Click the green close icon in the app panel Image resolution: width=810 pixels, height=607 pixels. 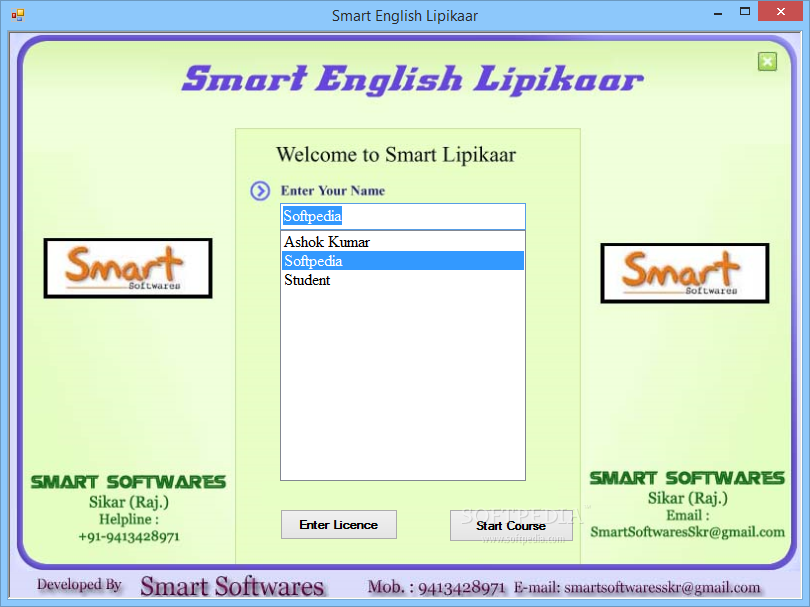tap(767, 61)
